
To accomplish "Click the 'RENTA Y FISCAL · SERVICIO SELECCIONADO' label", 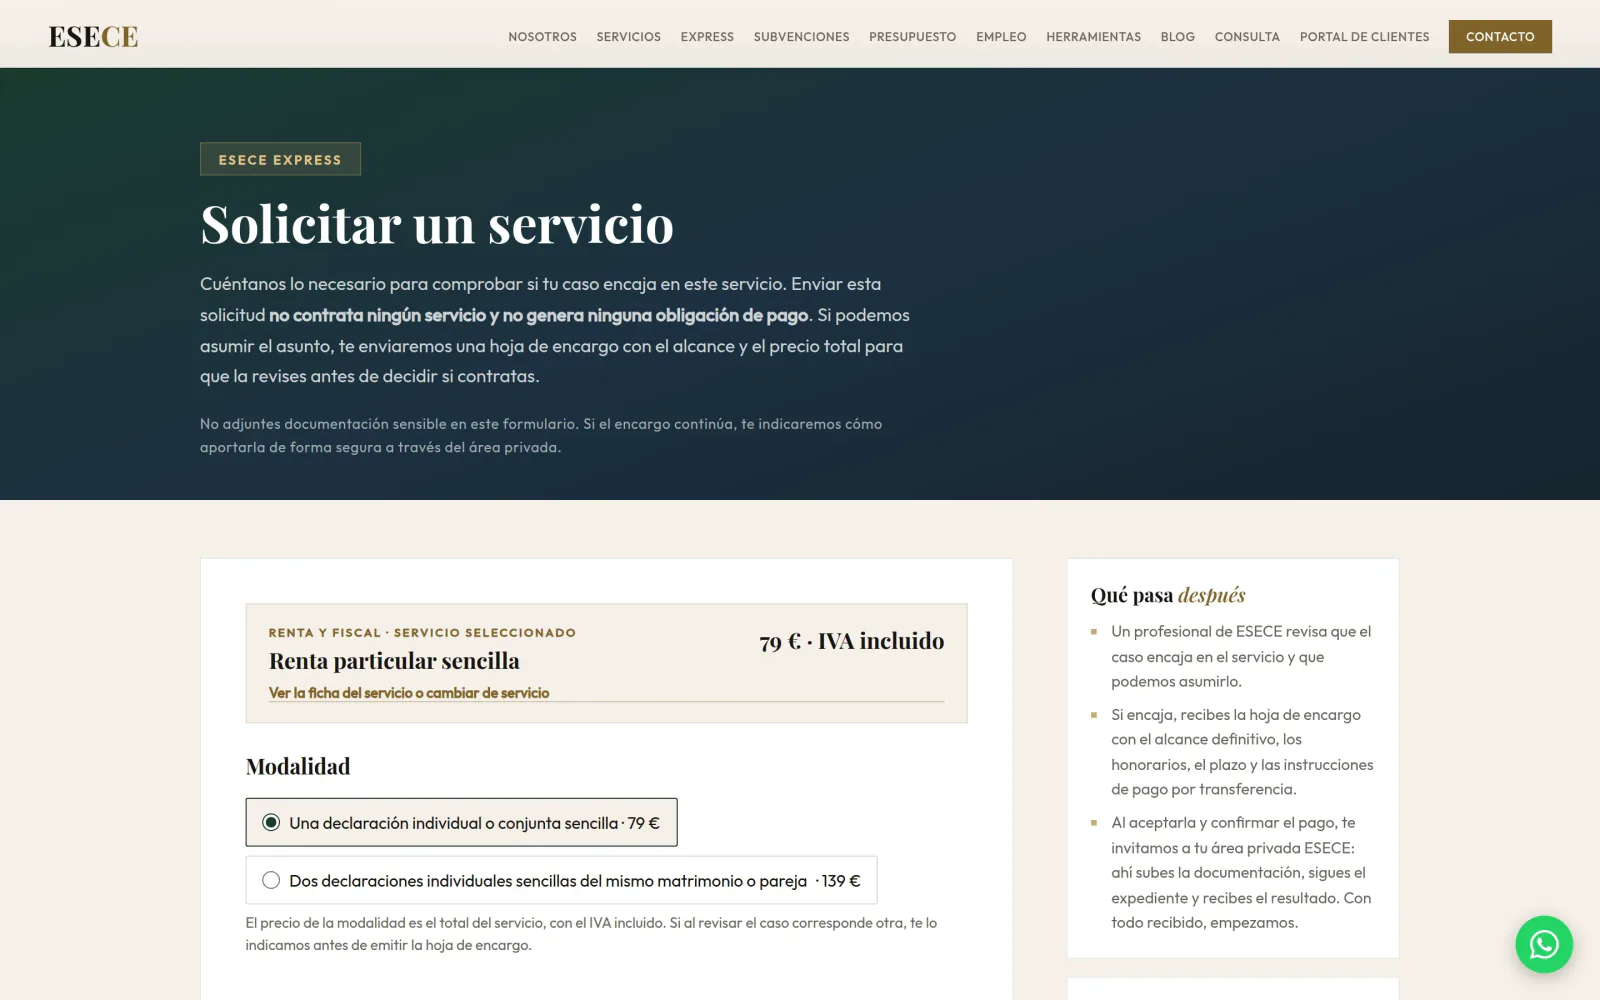I will [422, 633].
